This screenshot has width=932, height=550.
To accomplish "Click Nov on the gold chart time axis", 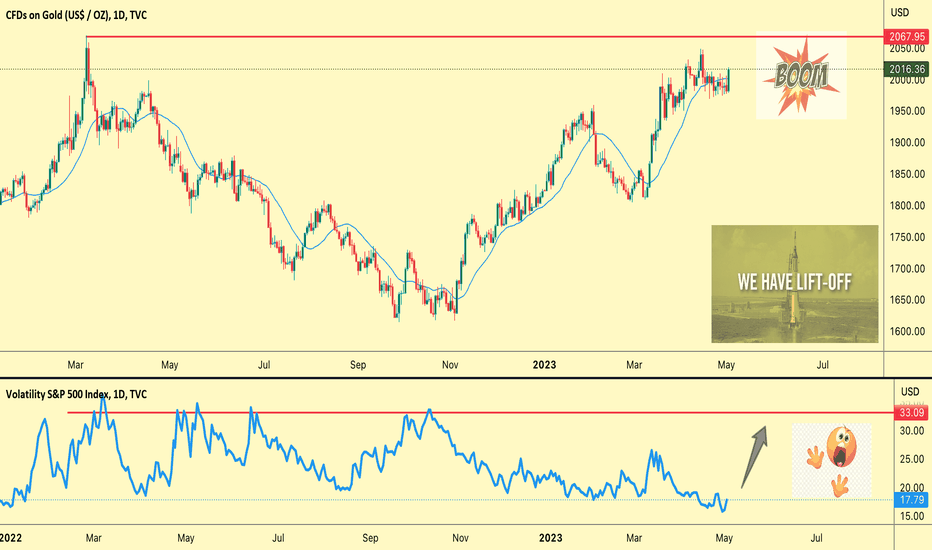I will coord(450,365).
